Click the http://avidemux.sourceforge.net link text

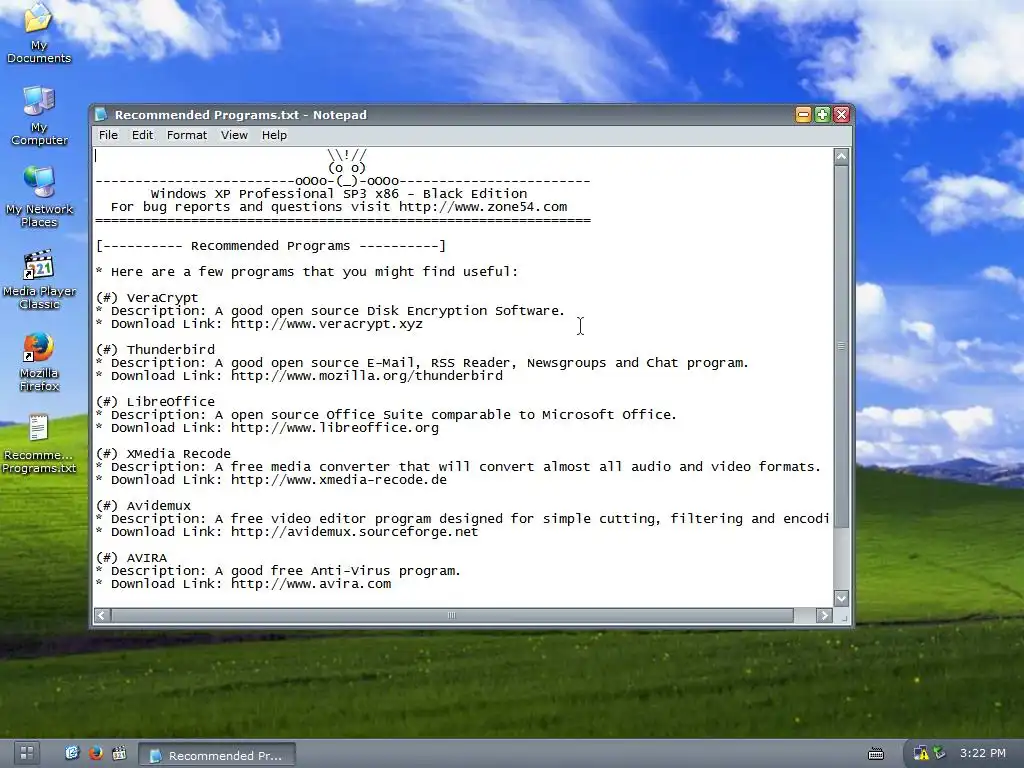(355, 532)
